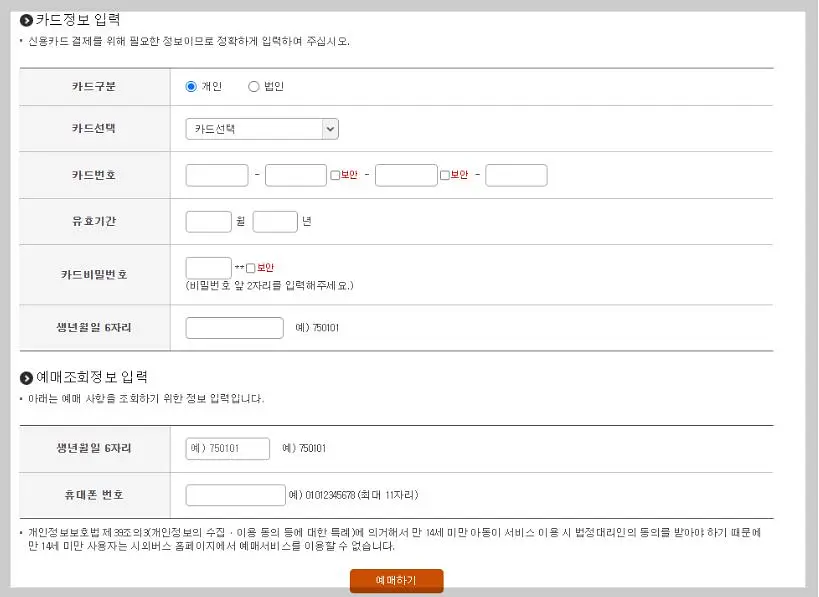Image resolution: width=819 pixels, height=597 pixels.
Task: Click the 예매조회정보 입력 section arrow icon
Action: [x=26, y=378]
